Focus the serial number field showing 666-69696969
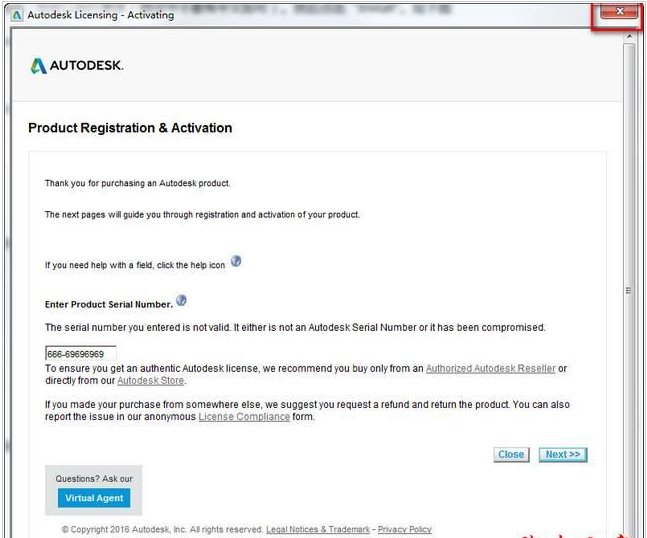Image resolution: width=647 pixels, height=538 pixels. coord(81,354)
